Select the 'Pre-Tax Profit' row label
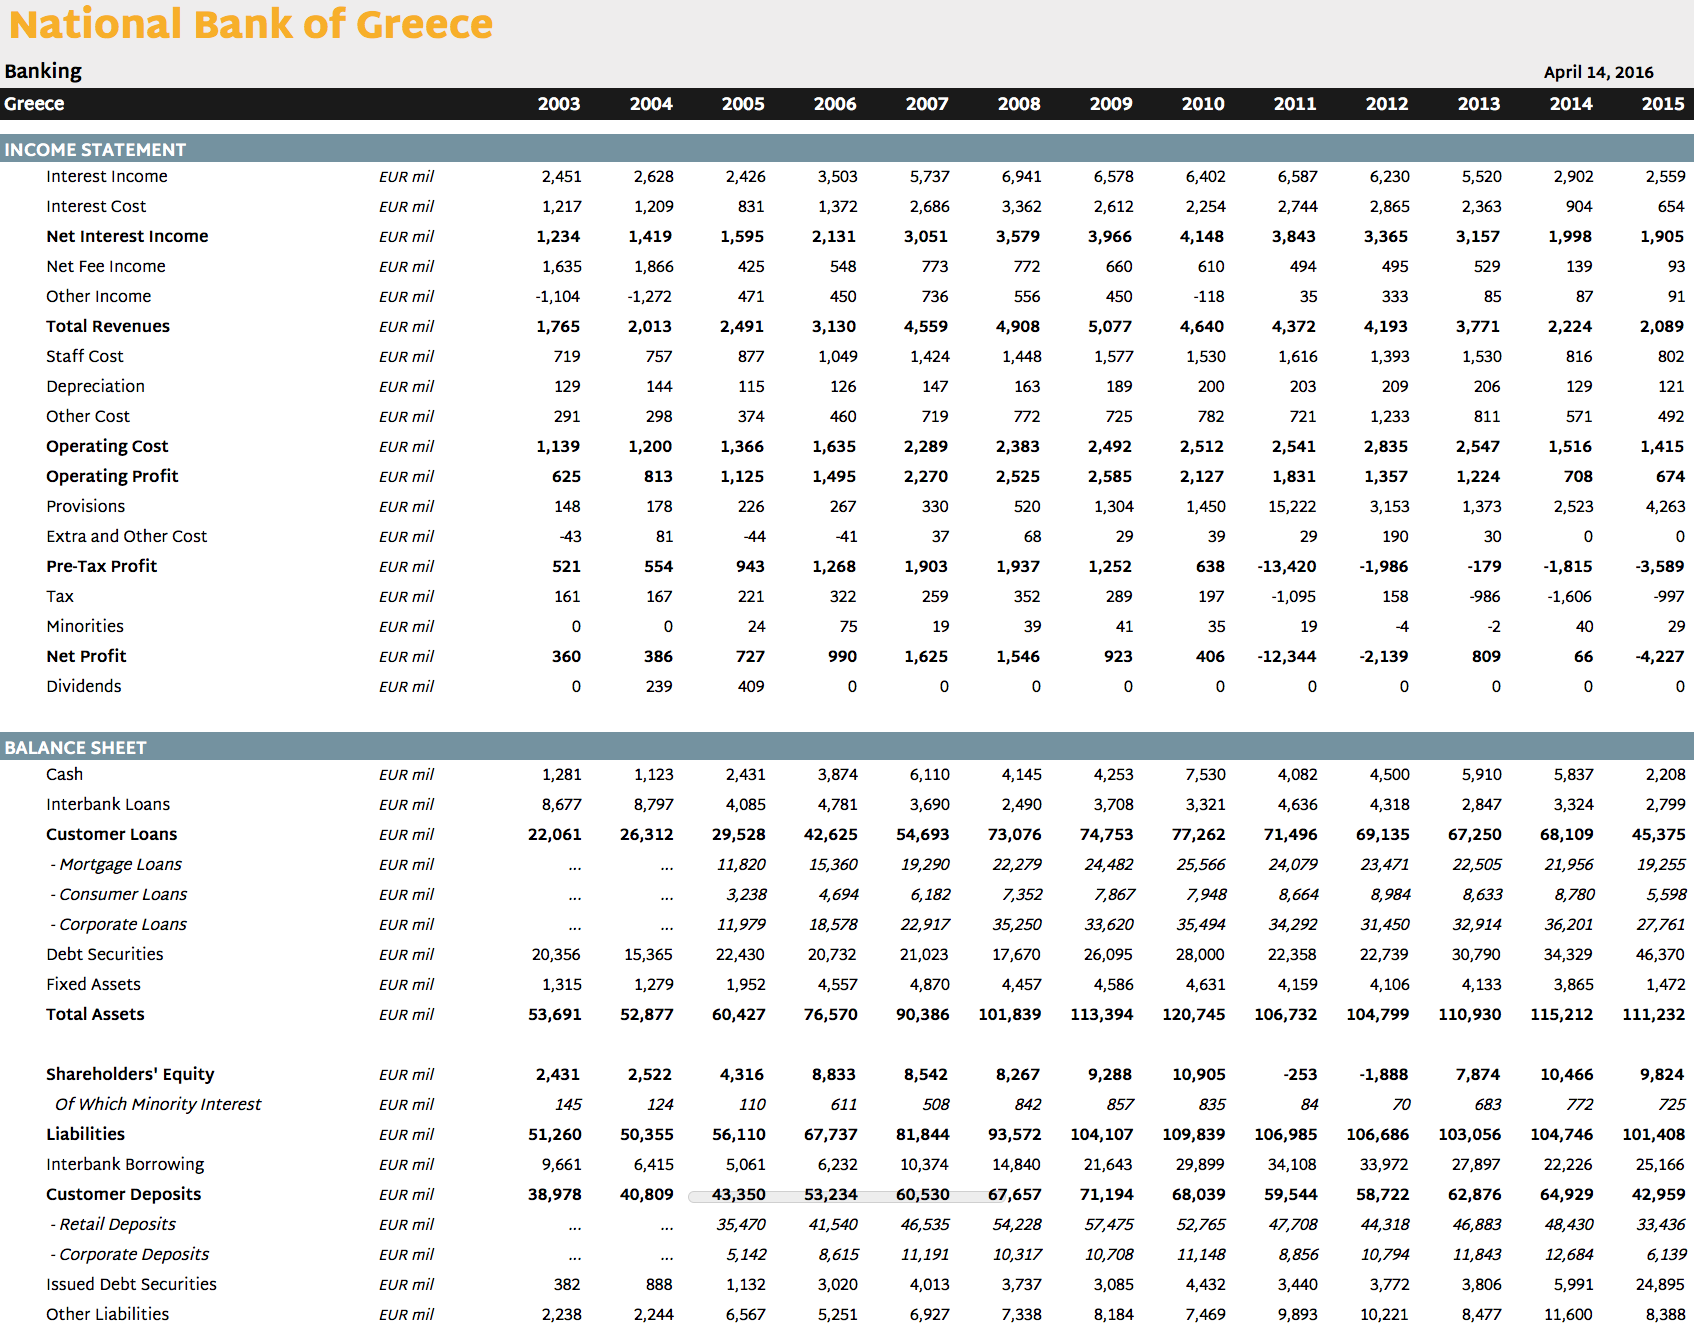The width and height of the screenshot is (1694, 1334). point(102,567)
